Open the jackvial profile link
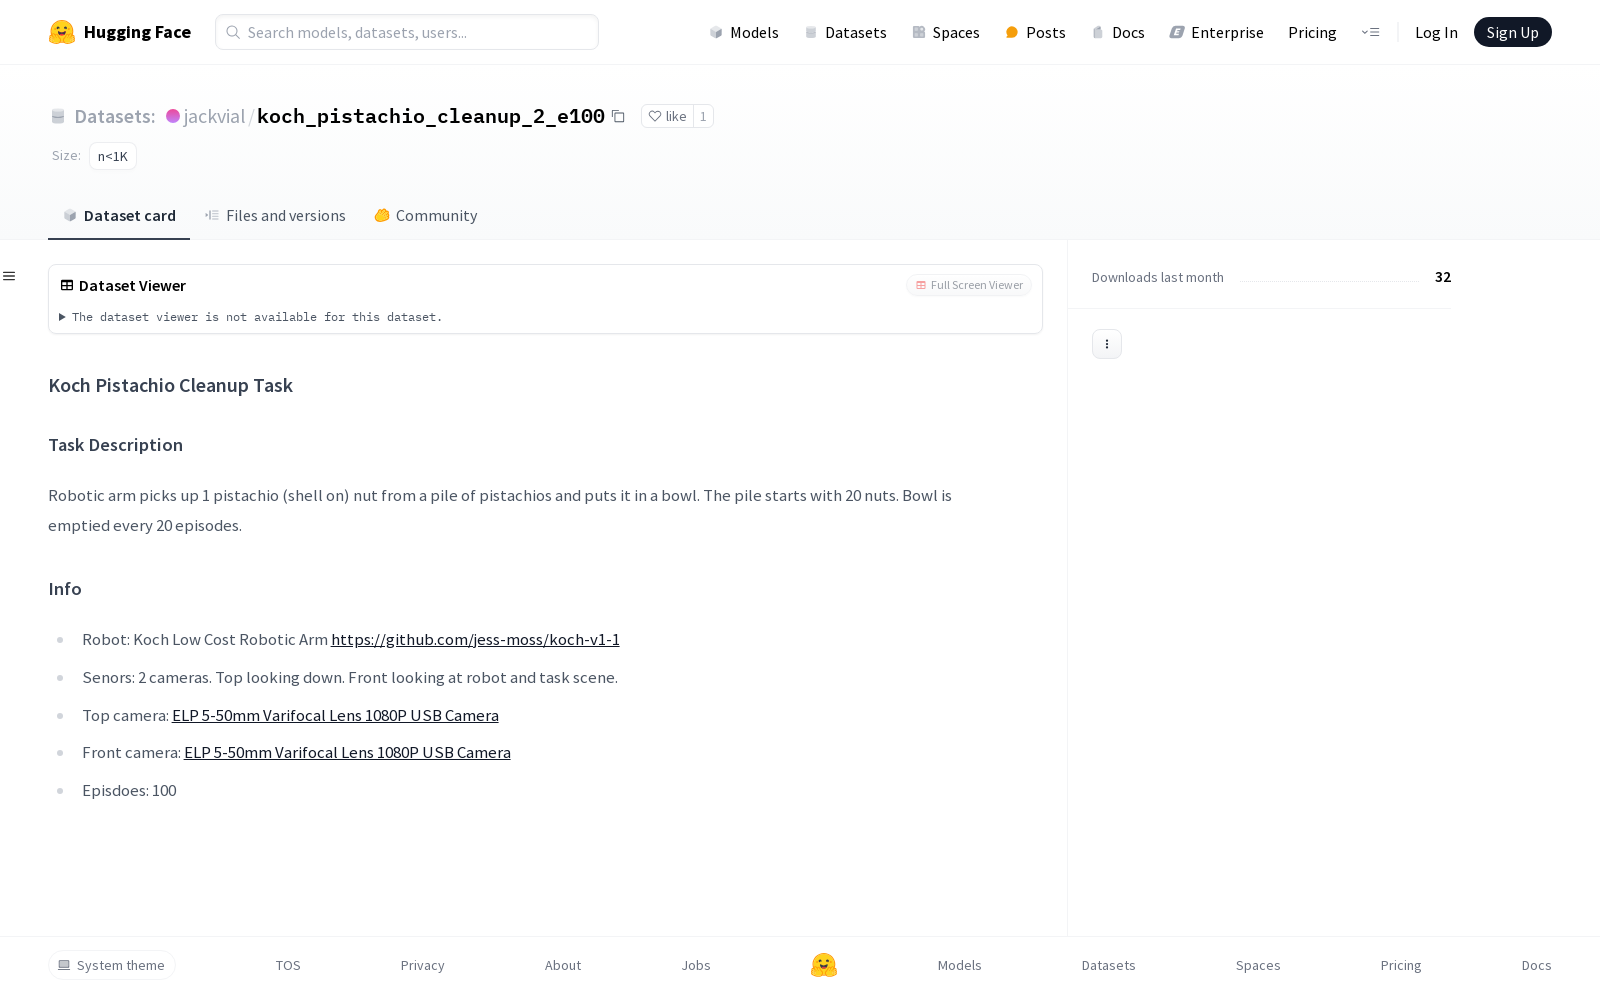The width and height of the screenshot is (1600, 1000). (214, 117)
